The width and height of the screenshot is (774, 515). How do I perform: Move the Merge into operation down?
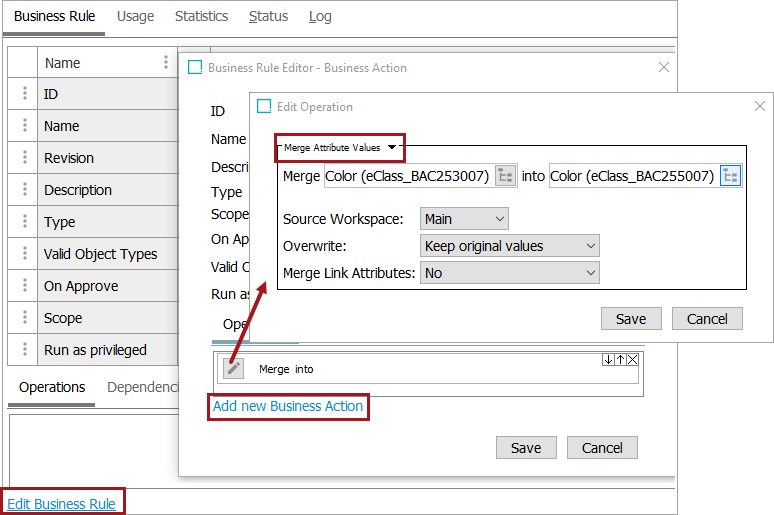(x=607, y=359)
